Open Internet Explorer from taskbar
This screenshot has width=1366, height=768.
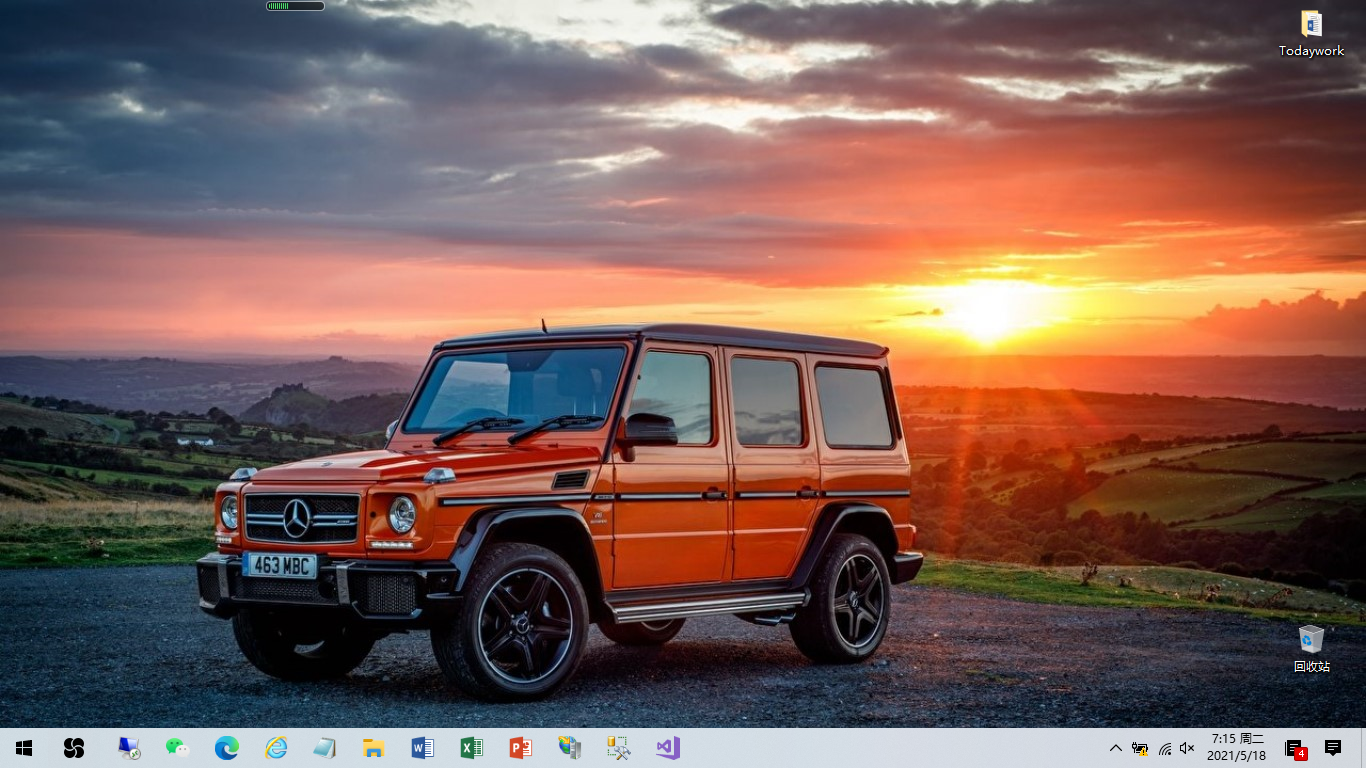coord(276,748)
